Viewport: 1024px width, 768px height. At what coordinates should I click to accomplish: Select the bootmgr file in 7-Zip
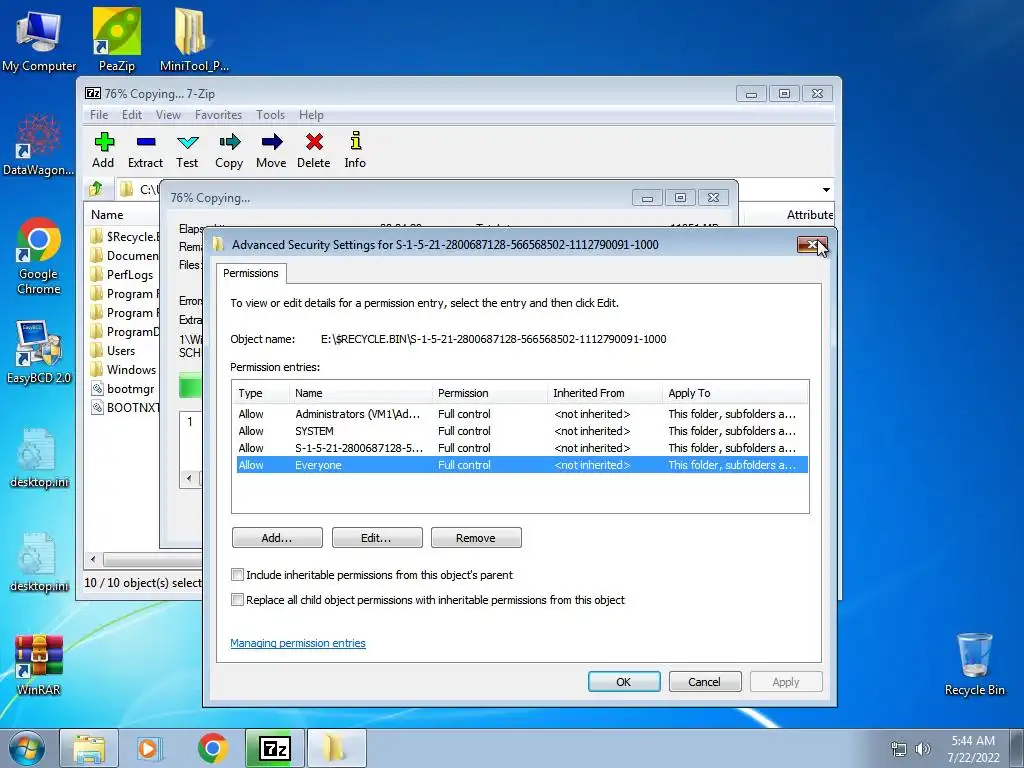[x=125, y=389]
